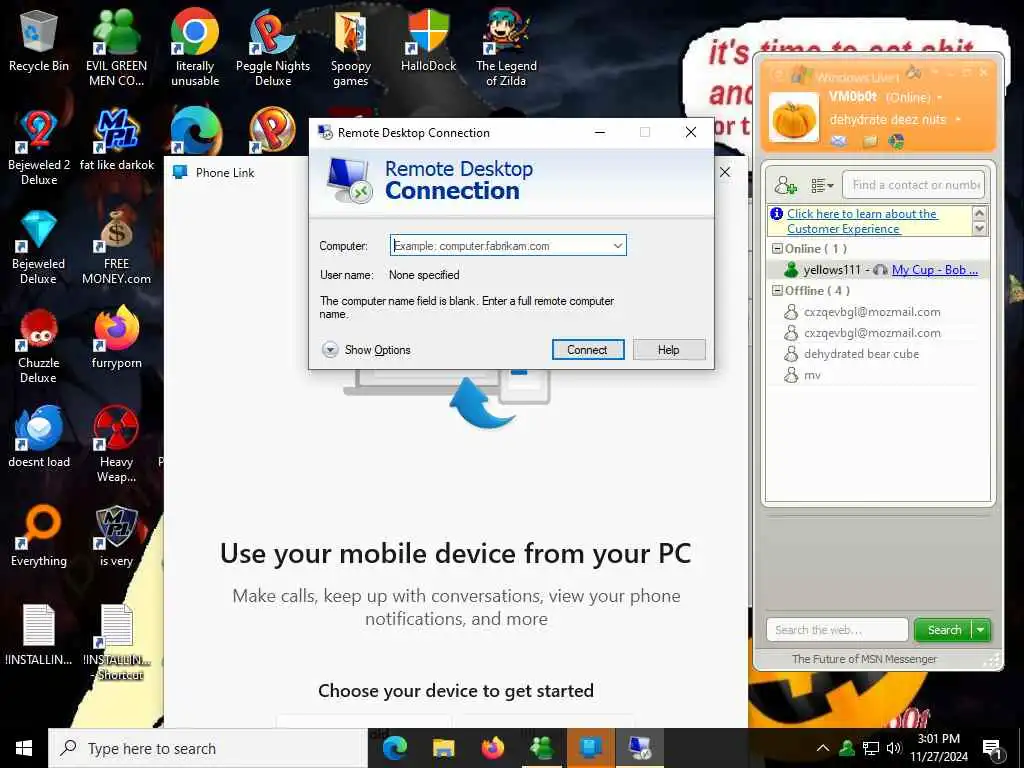Open the HalloDock desktop shortcut
The width and height of the screenshot is (1024, 768).
pyautogui.click(x=428, y=40)
